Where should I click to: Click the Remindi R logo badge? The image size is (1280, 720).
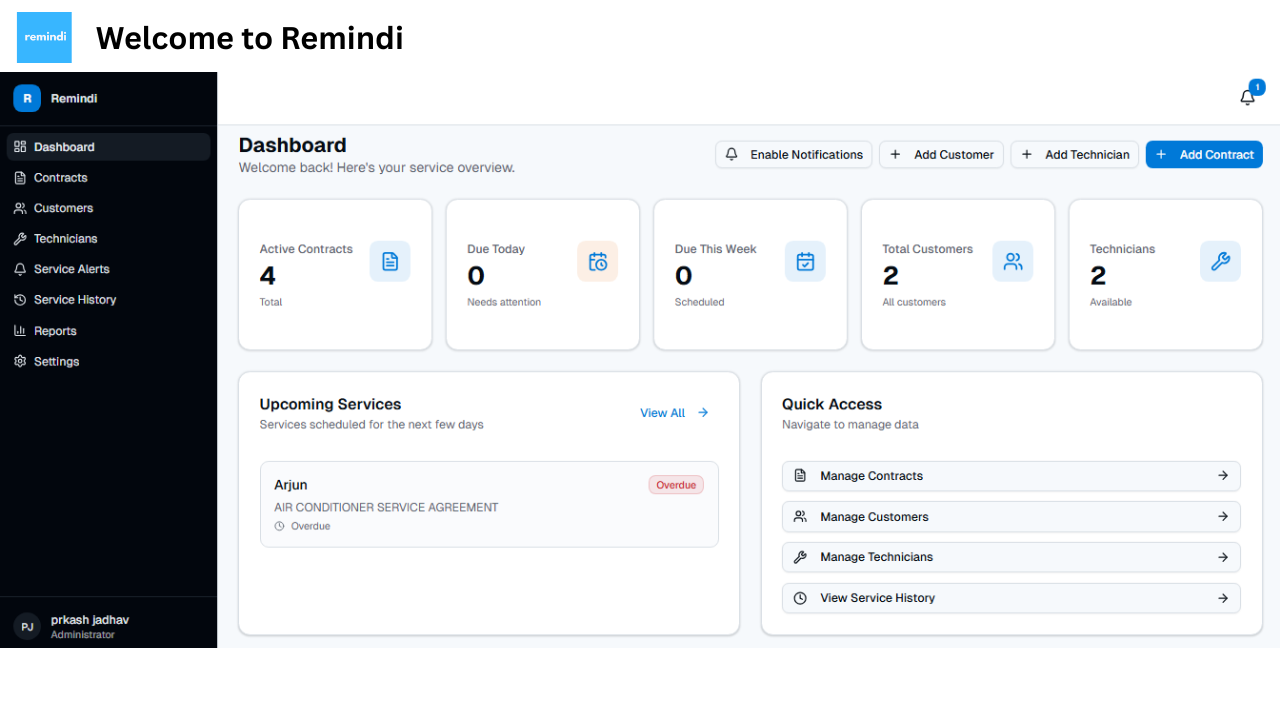[27, 98]
